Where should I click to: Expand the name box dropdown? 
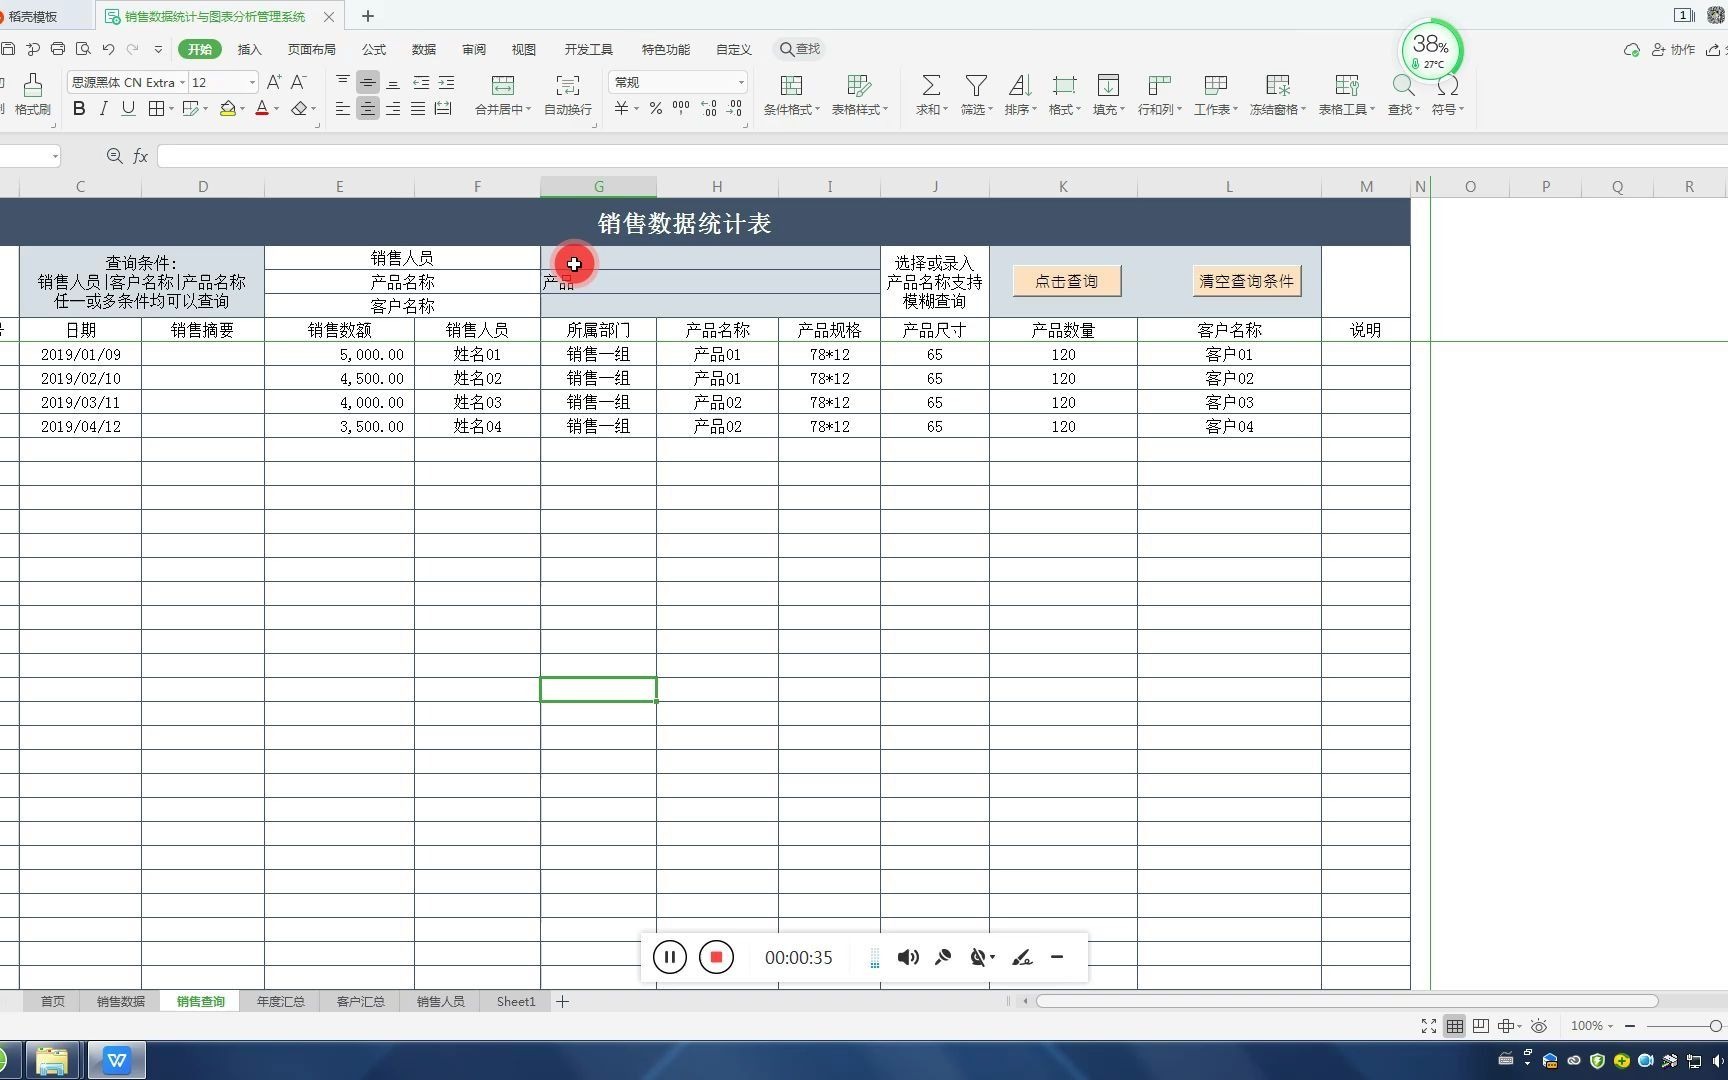coord(55,156)
